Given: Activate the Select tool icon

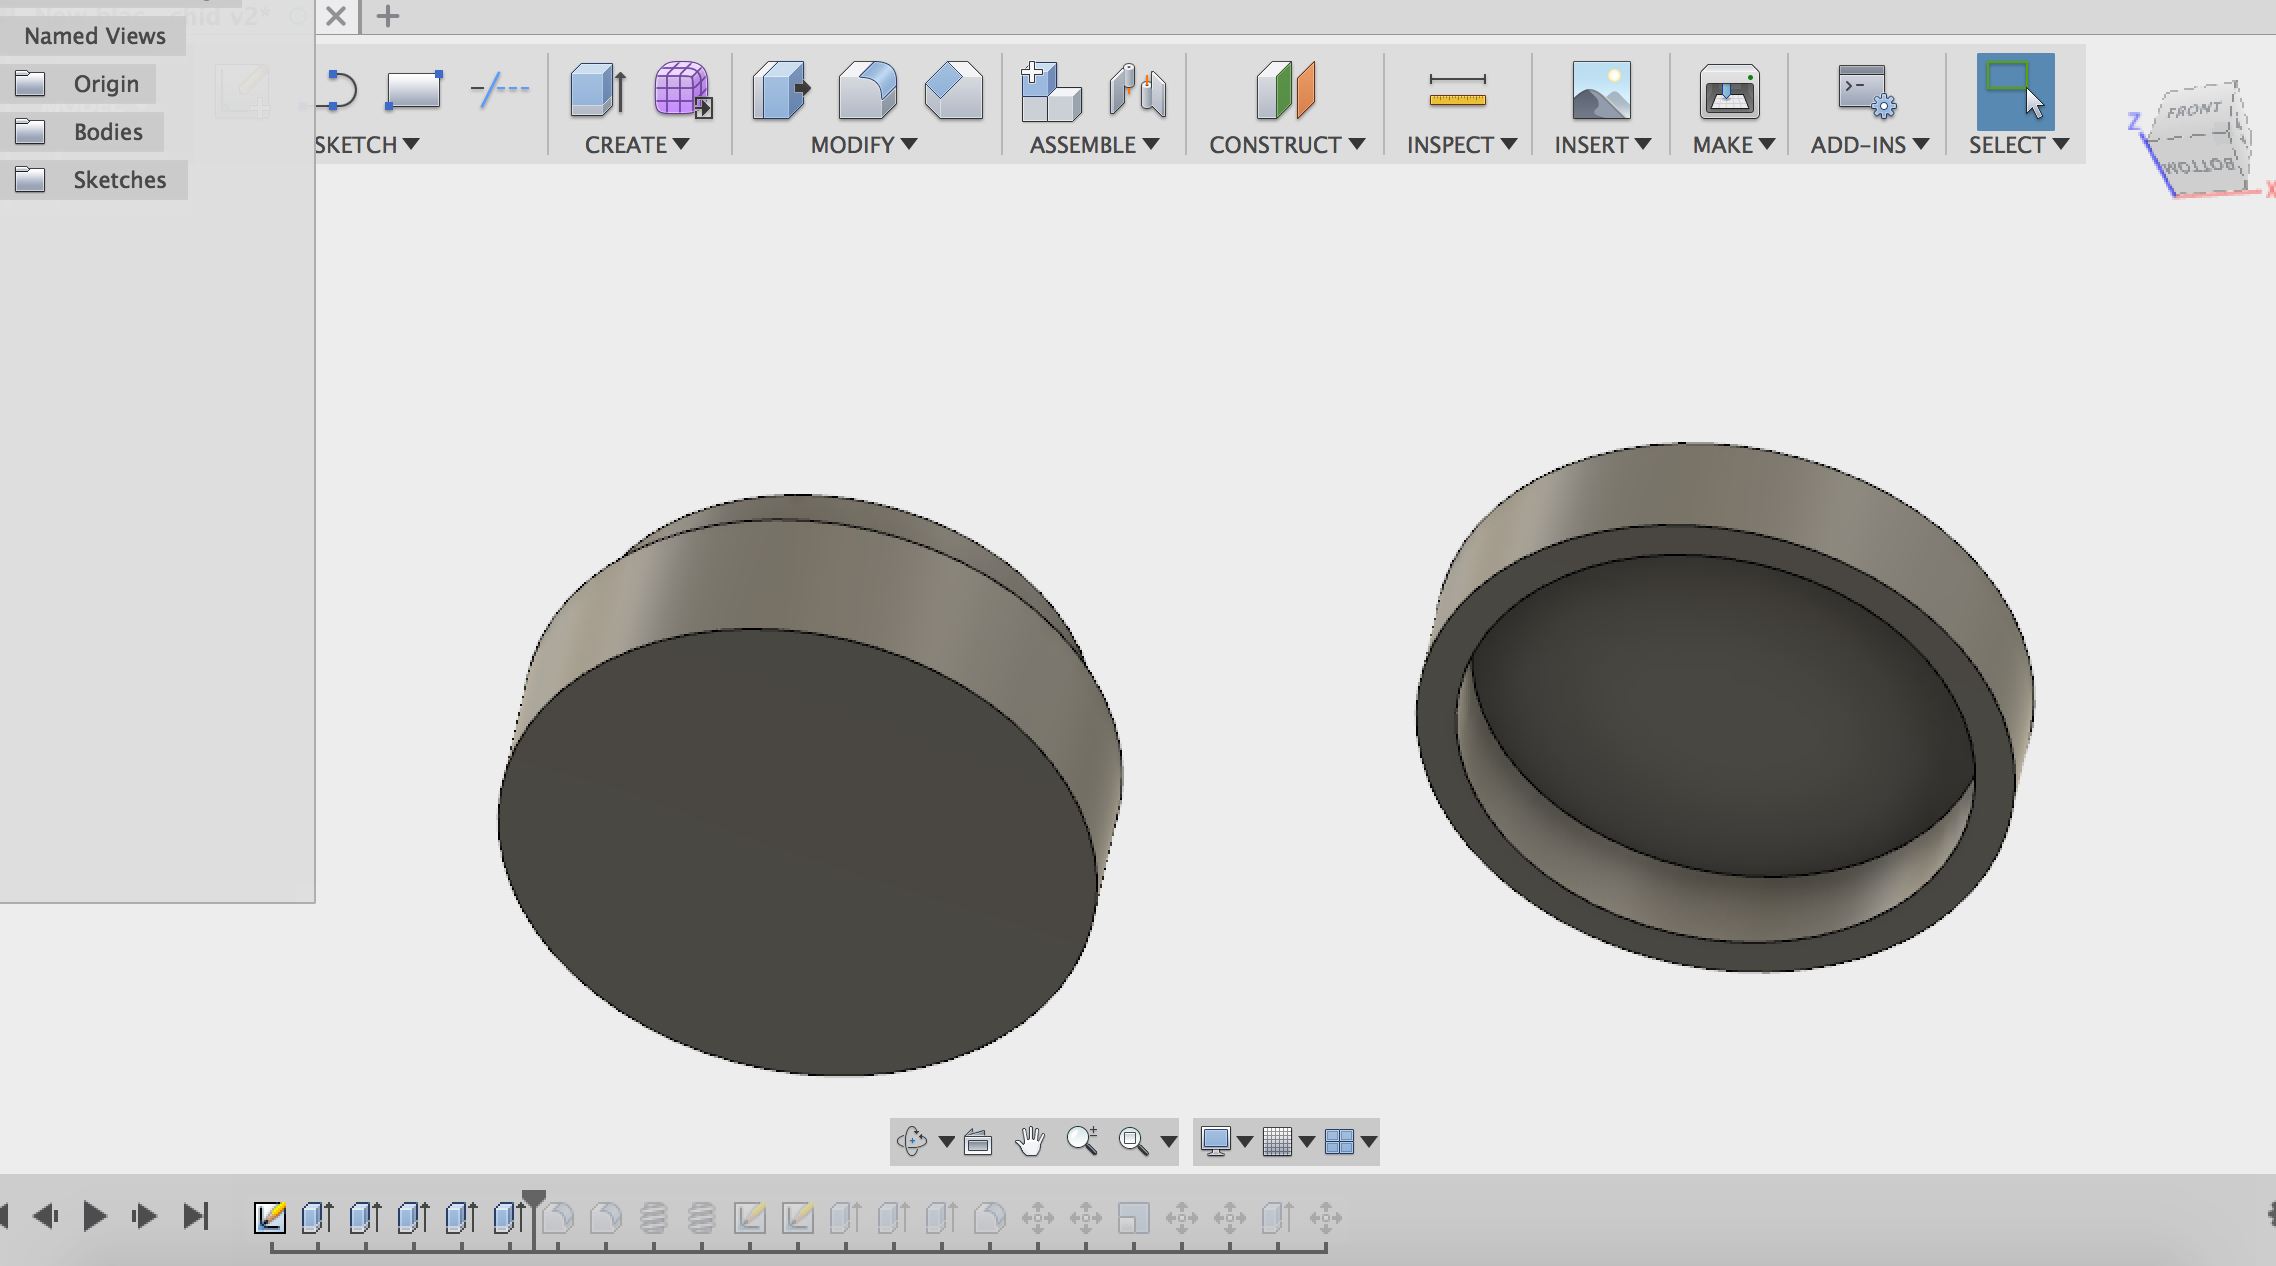Looking at the screenshot, I should tap(2015, 92).
